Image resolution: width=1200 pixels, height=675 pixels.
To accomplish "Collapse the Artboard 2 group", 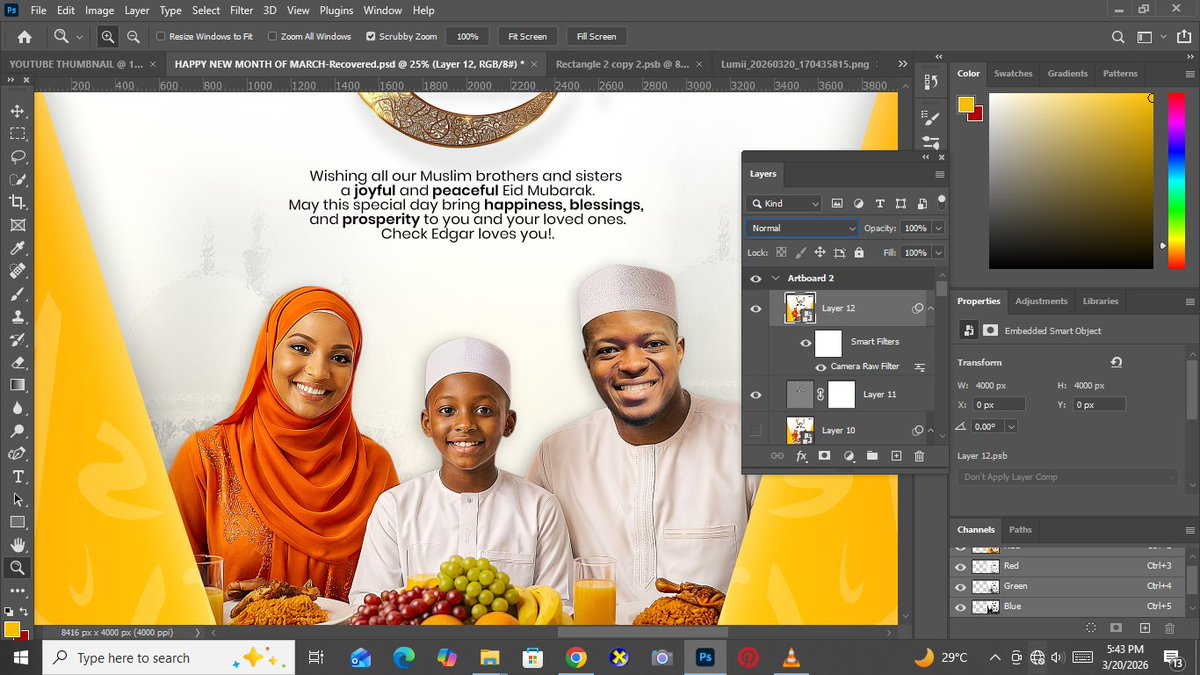I will [775, 278].
